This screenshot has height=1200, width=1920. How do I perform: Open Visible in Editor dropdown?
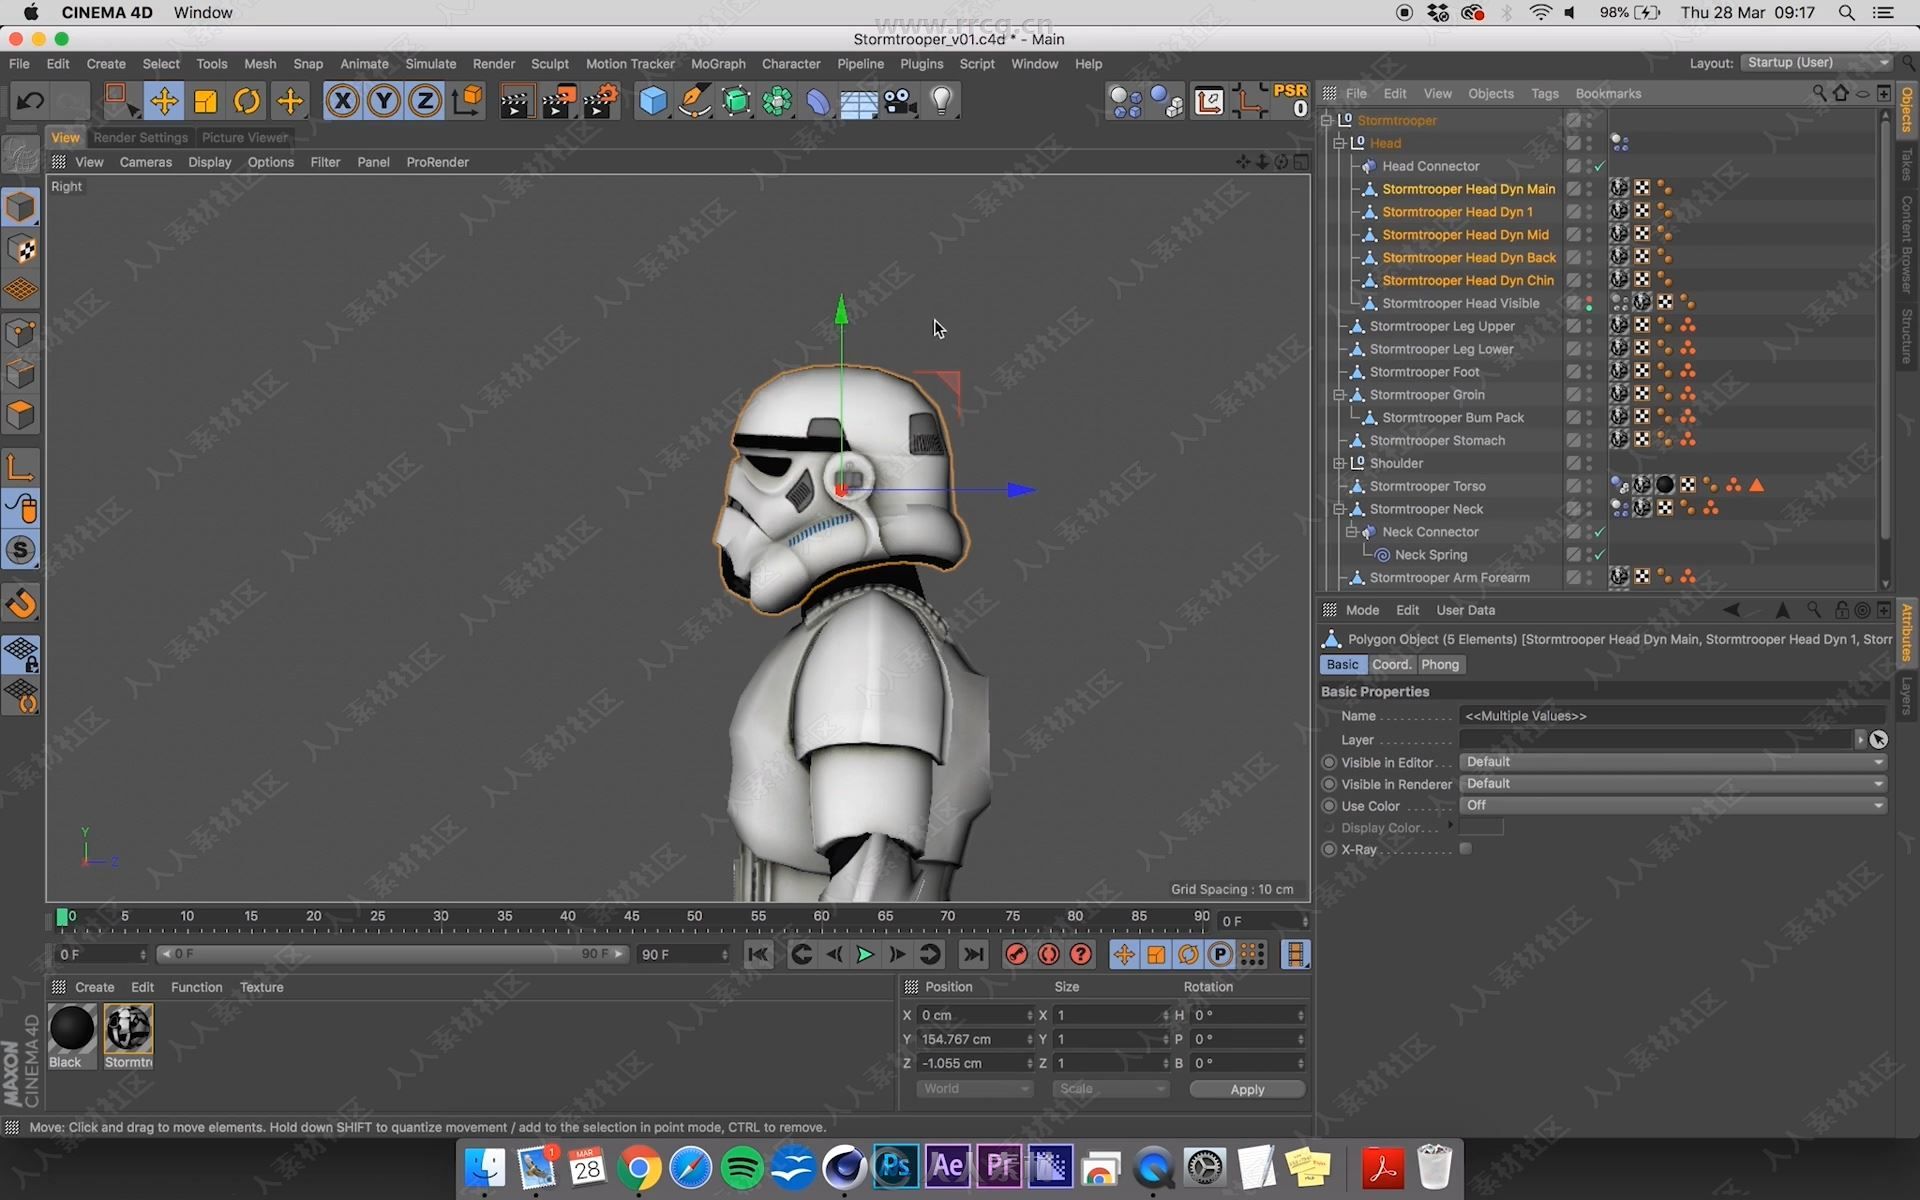(1673, 762)
